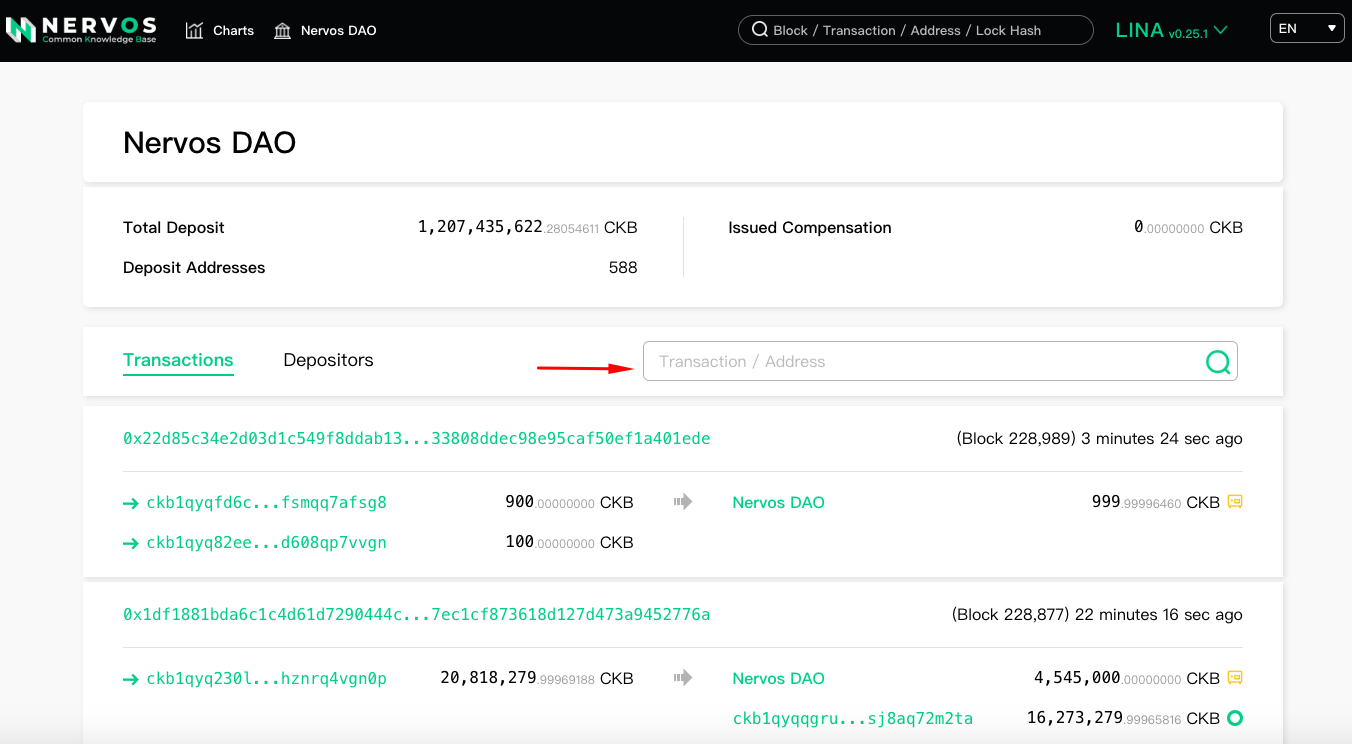Viewport: 1352px width, 744px height.
Task: Click the green circle icon beside 16,273,279 CKB
Action: click(x=1235, y=718)
